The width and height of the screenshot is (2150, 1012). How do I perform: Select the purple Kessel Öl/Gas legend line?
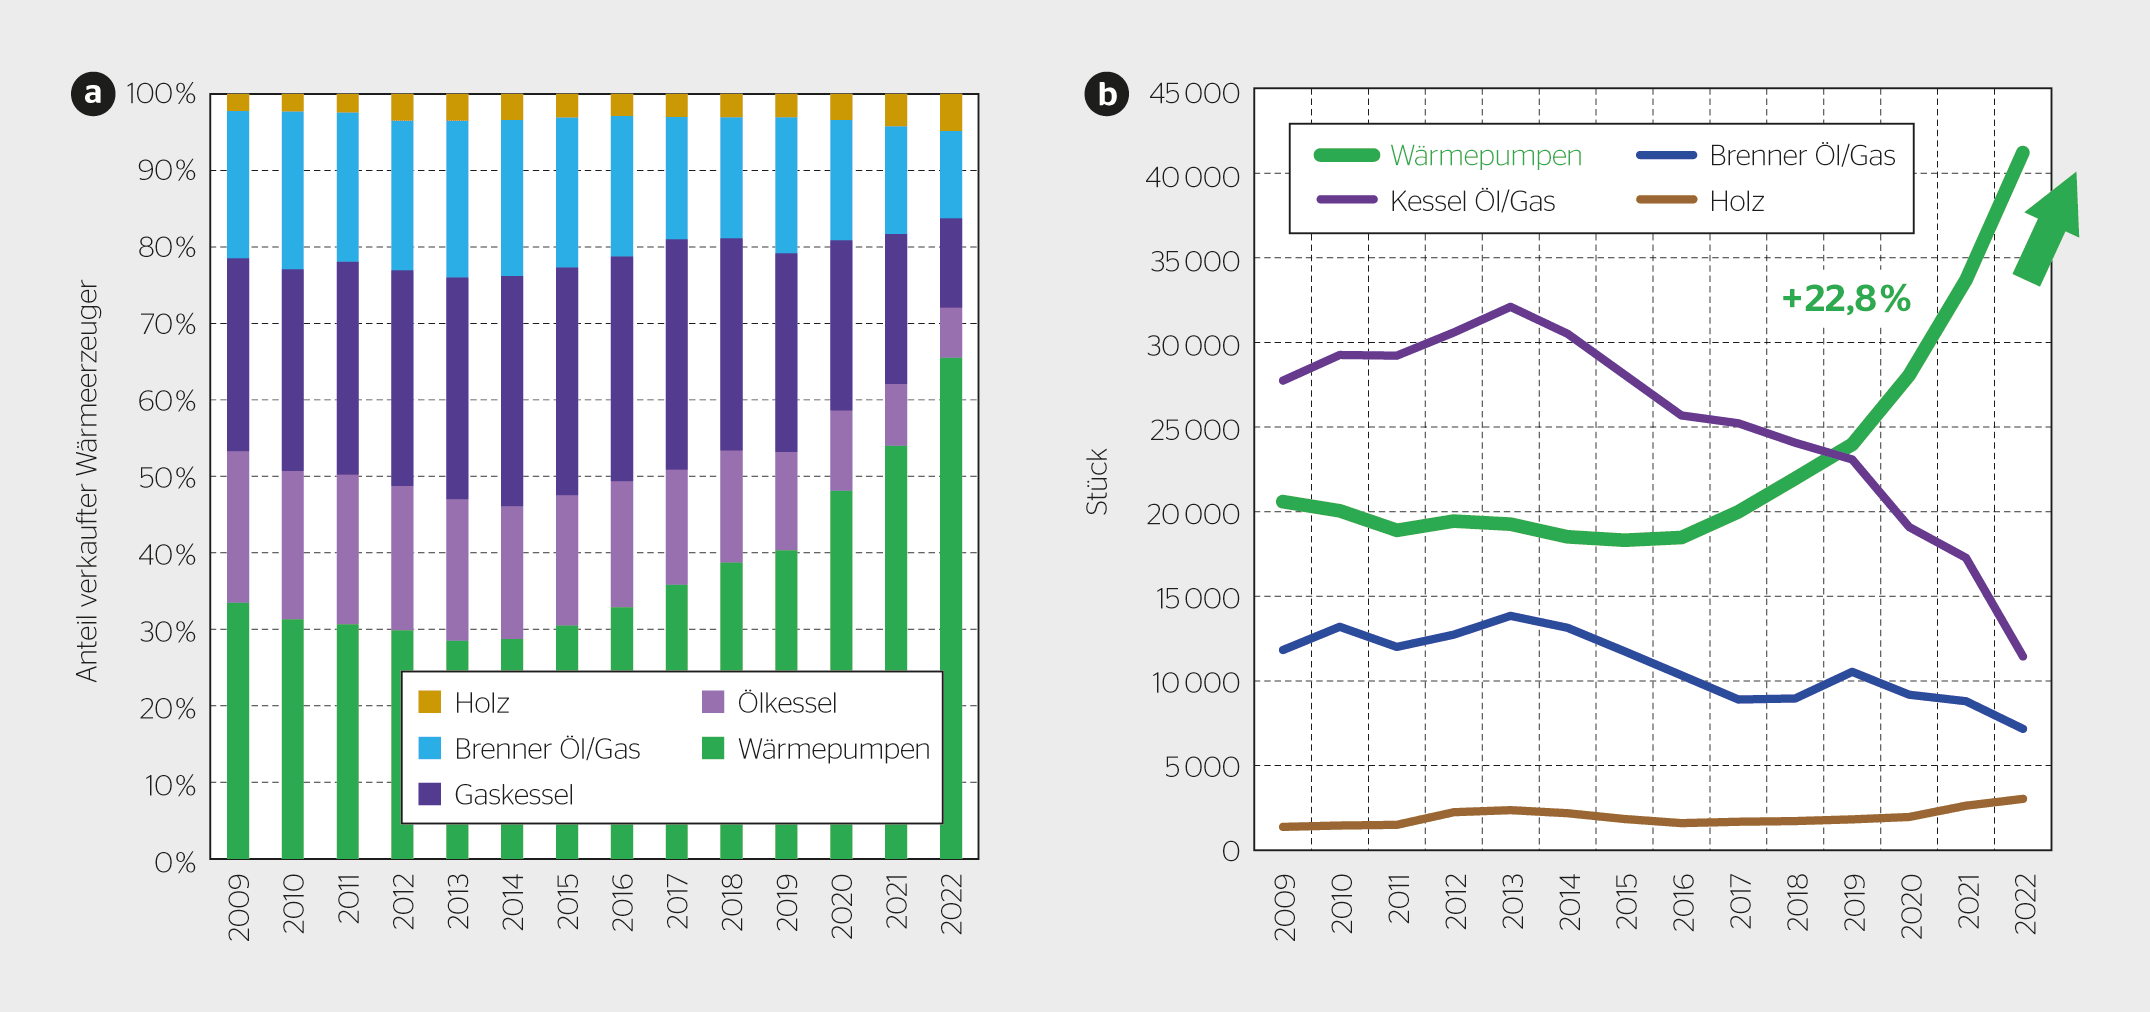[x=1346, y=200]
